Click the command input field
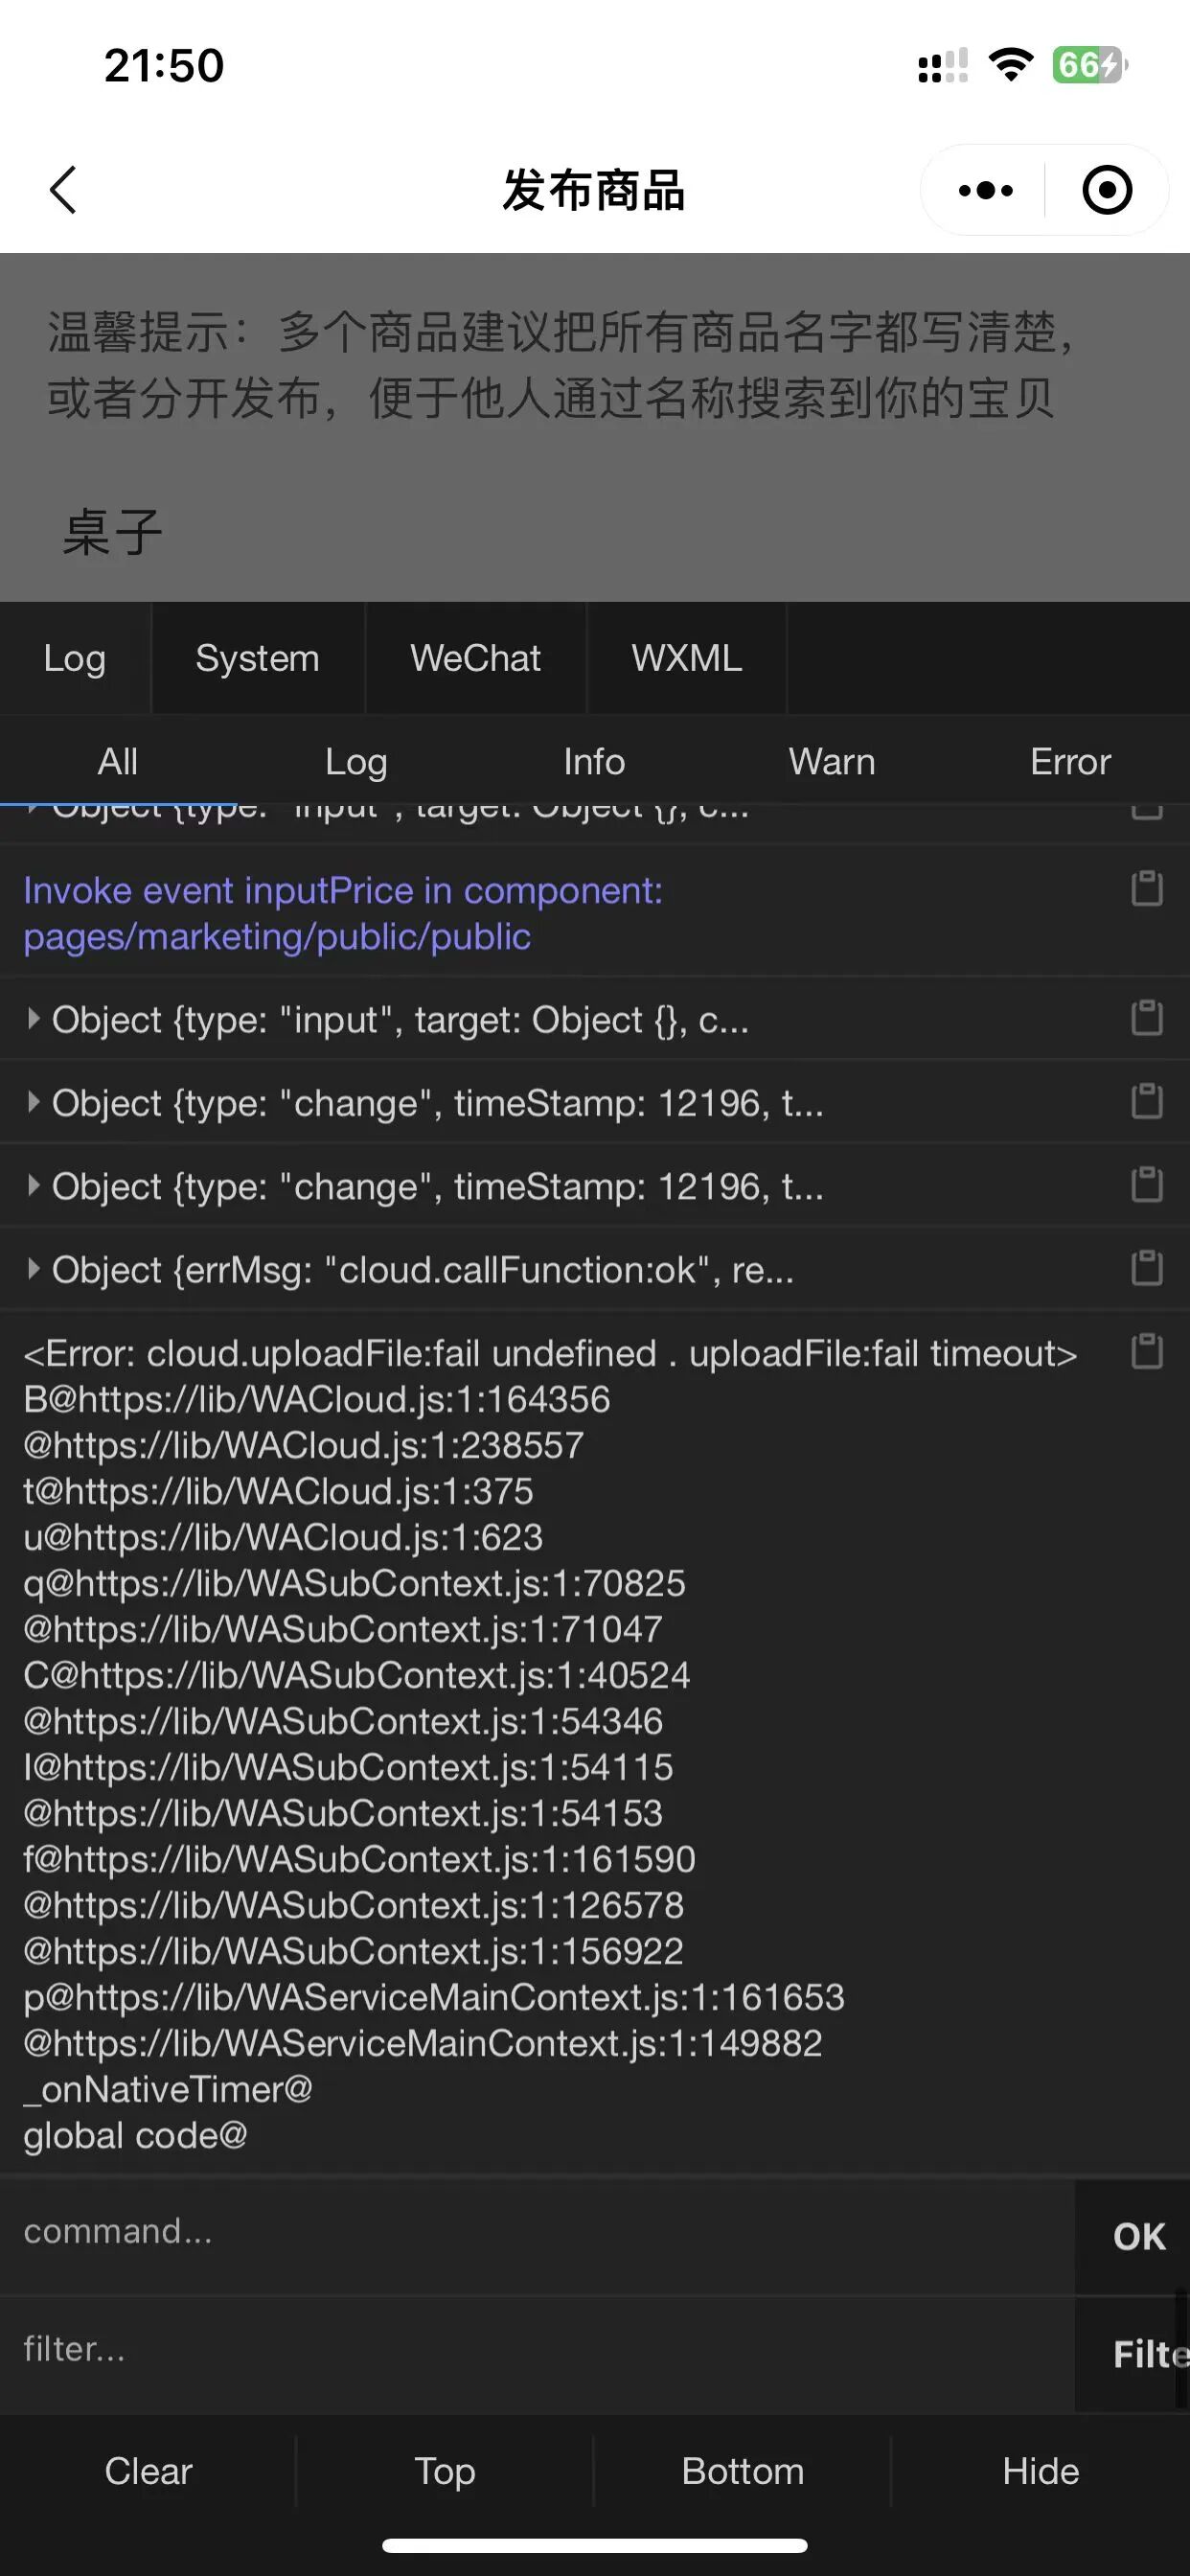Screen dimensions: 1190x2576 coord(540,2231)
